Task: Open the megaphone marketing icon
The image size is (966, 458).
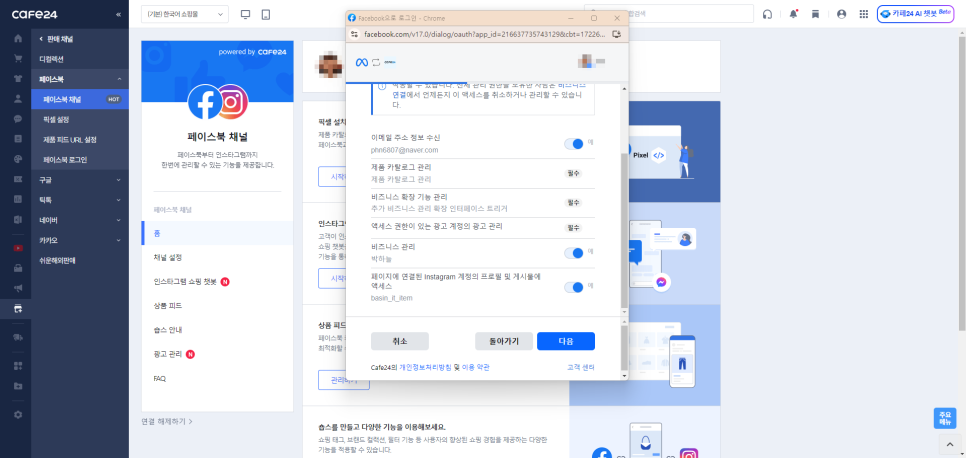Action: 18,288
